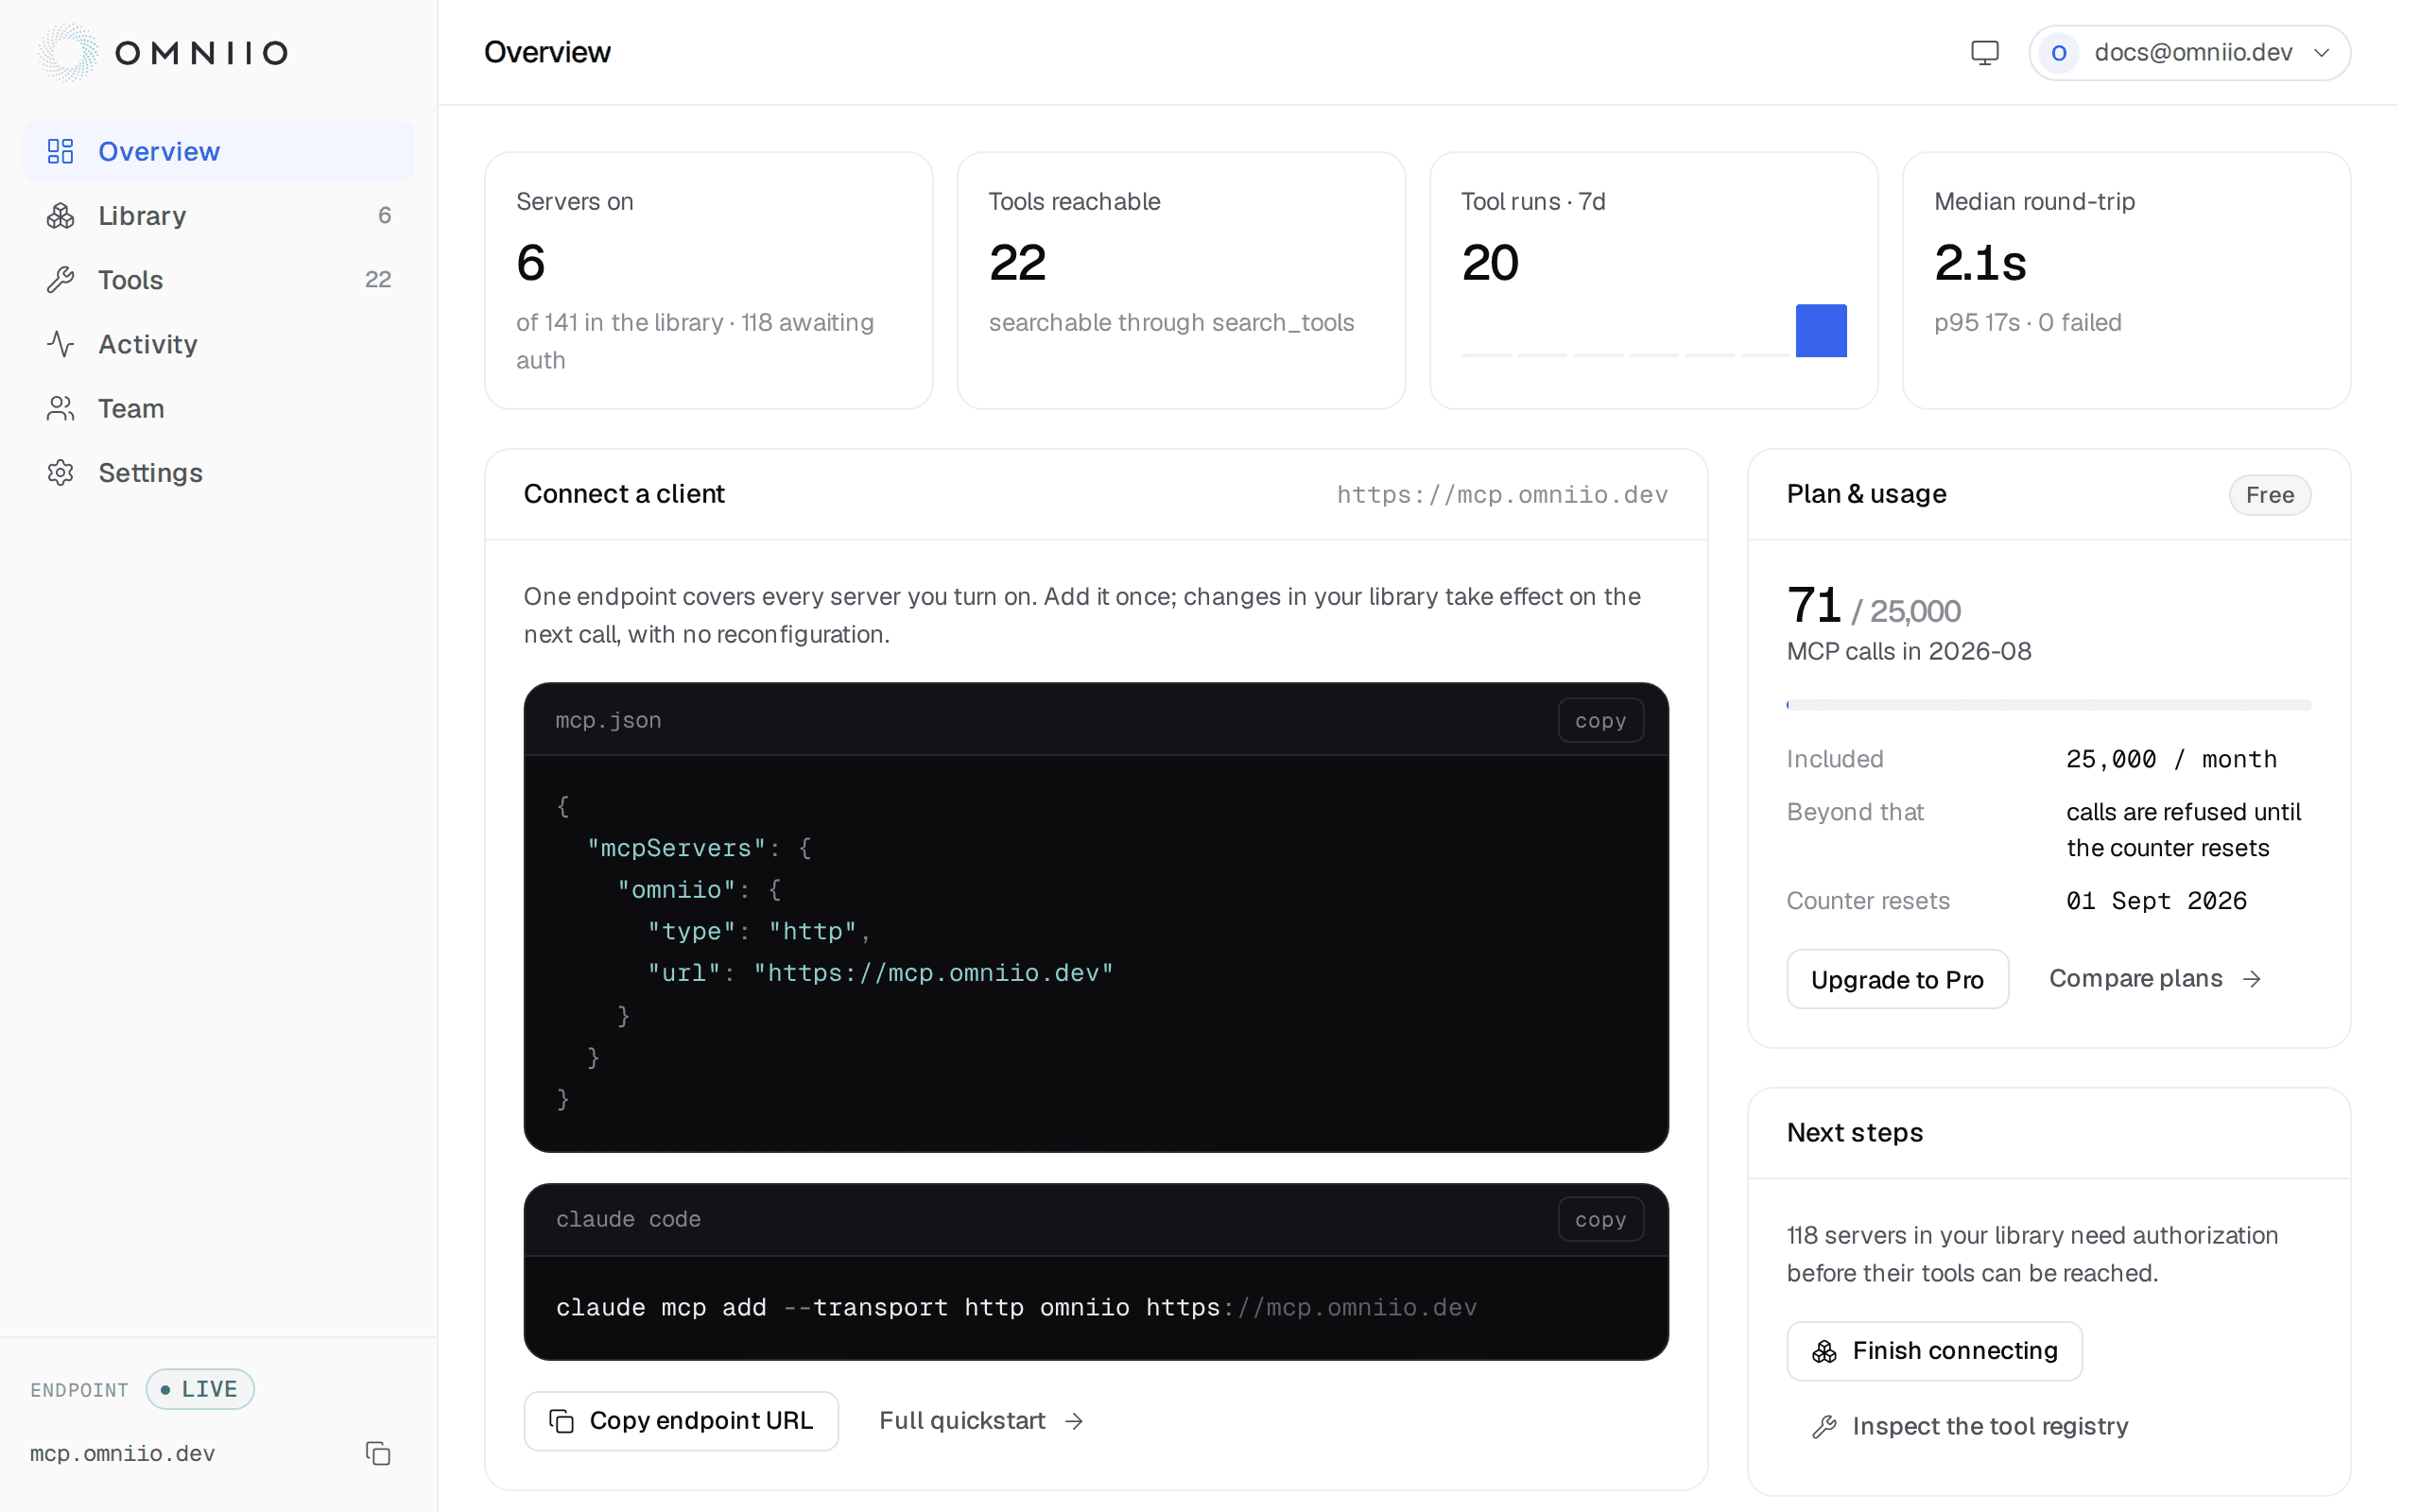2420x1512 pixels.
Task: Copy the mcp.json snippet
Action: [1600, 720]
